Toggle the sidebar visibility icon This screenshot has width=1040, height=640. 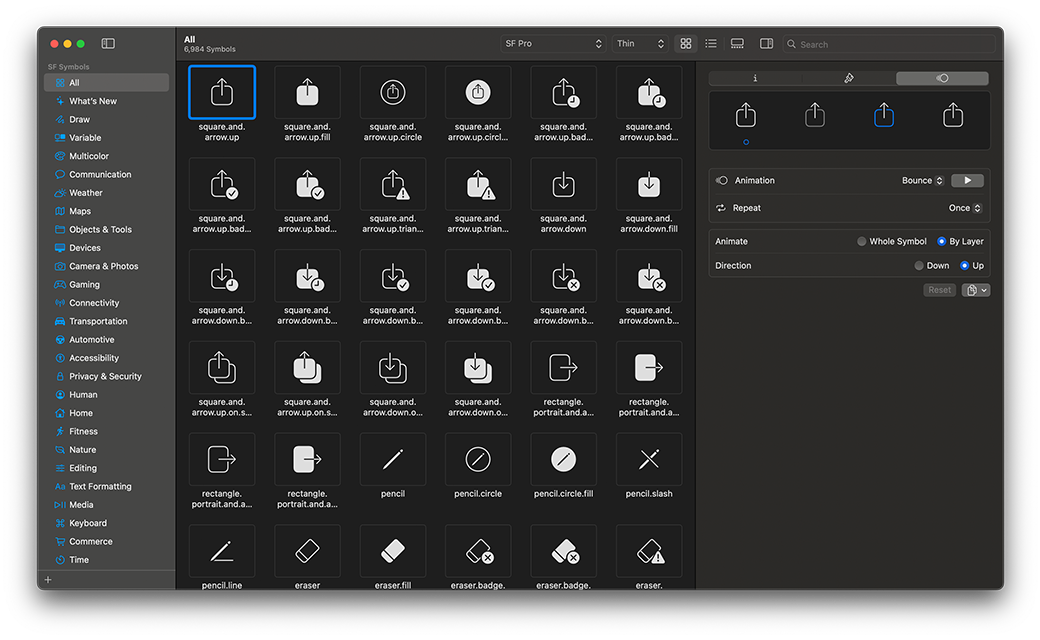pyautogui.click(x=108, y=44)
